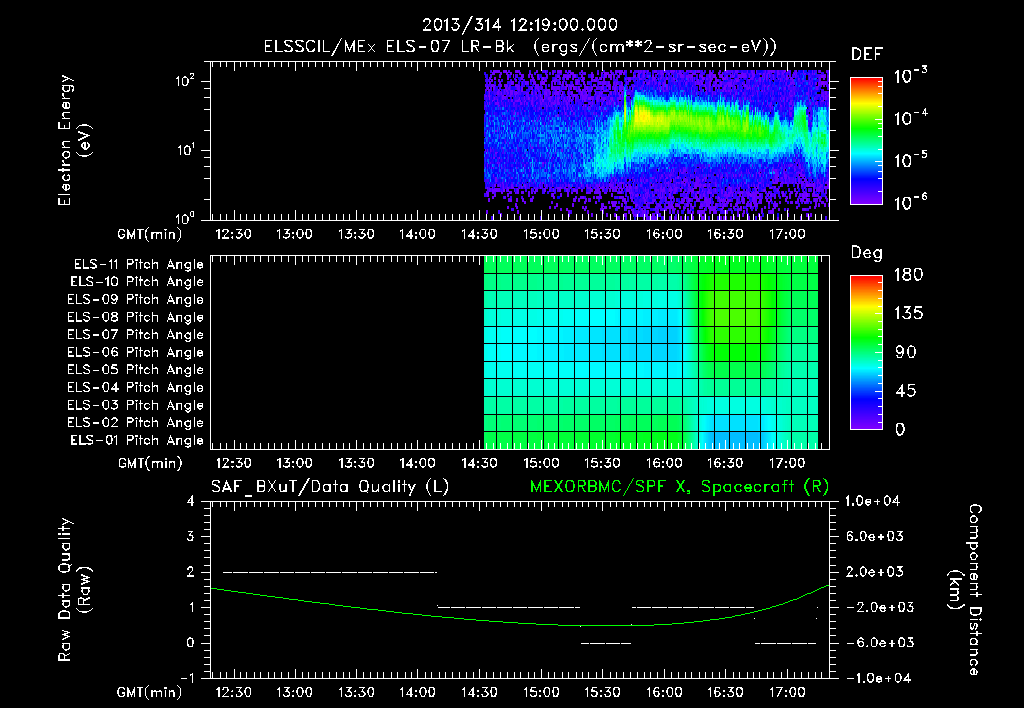Click the ELS-11 Pitch Angle row label
The height and width of the screenshot is (708, 1024).
coord(138,265)
